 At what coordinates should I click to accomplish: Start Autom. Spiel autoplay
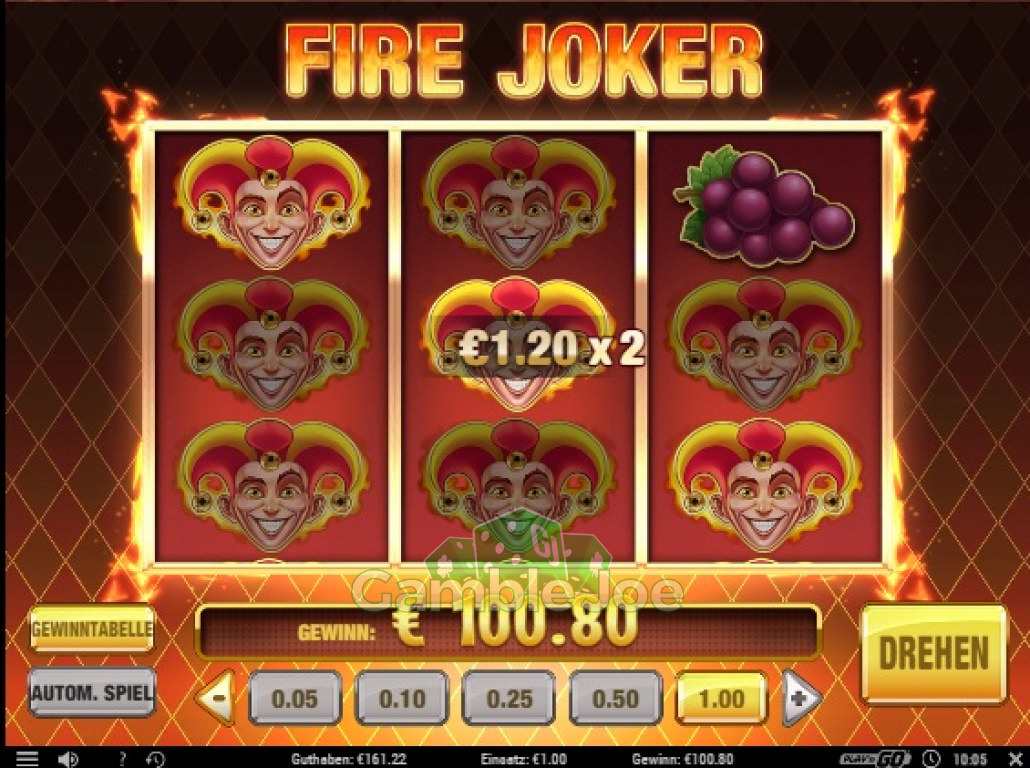(x=92, y=692)
